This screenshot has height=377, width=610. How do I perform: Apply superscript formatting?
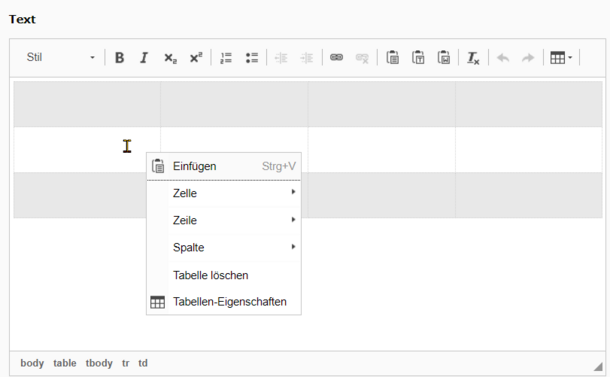click(196, 58)
